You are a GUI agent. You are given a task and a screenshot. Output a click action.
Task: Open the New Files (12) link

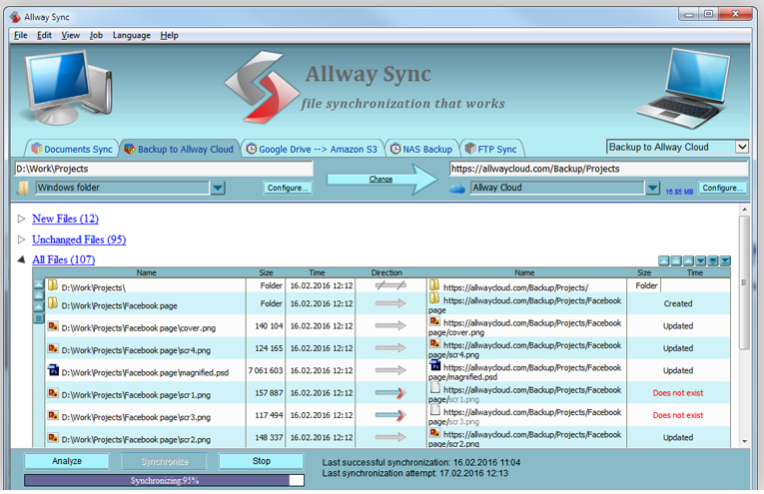coord(65,219)
